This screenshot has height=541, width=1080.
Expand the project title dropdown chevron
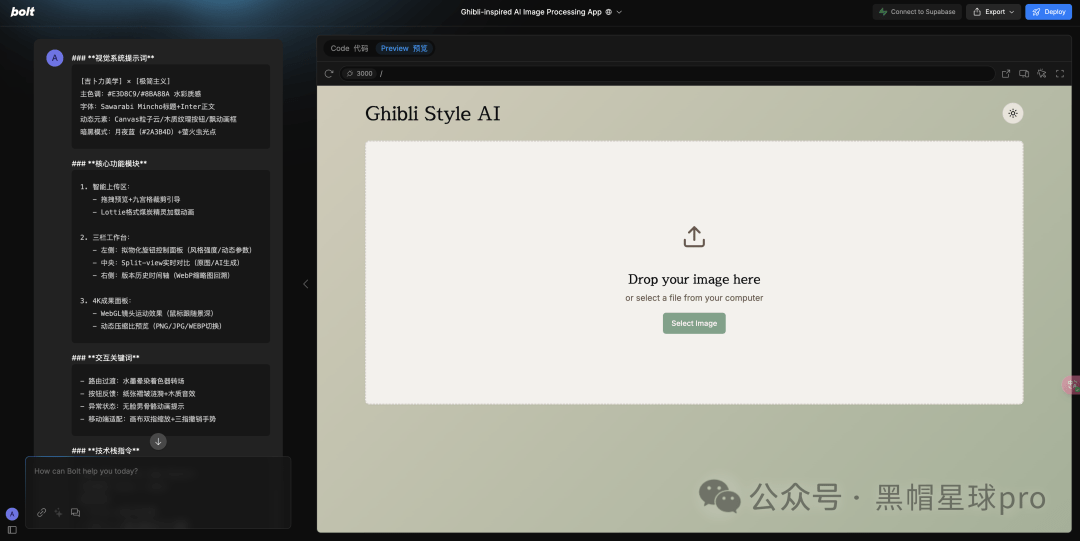pyautogui.click(x=619, y=12)
